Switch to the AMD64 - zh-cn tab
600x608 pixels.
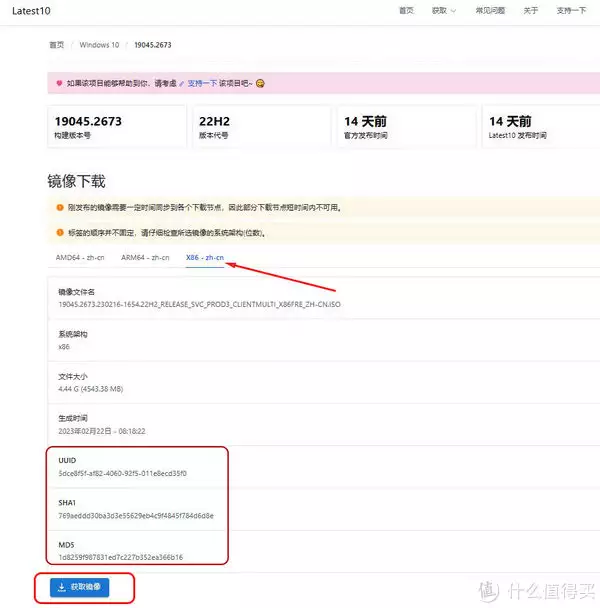coord(80,257)
